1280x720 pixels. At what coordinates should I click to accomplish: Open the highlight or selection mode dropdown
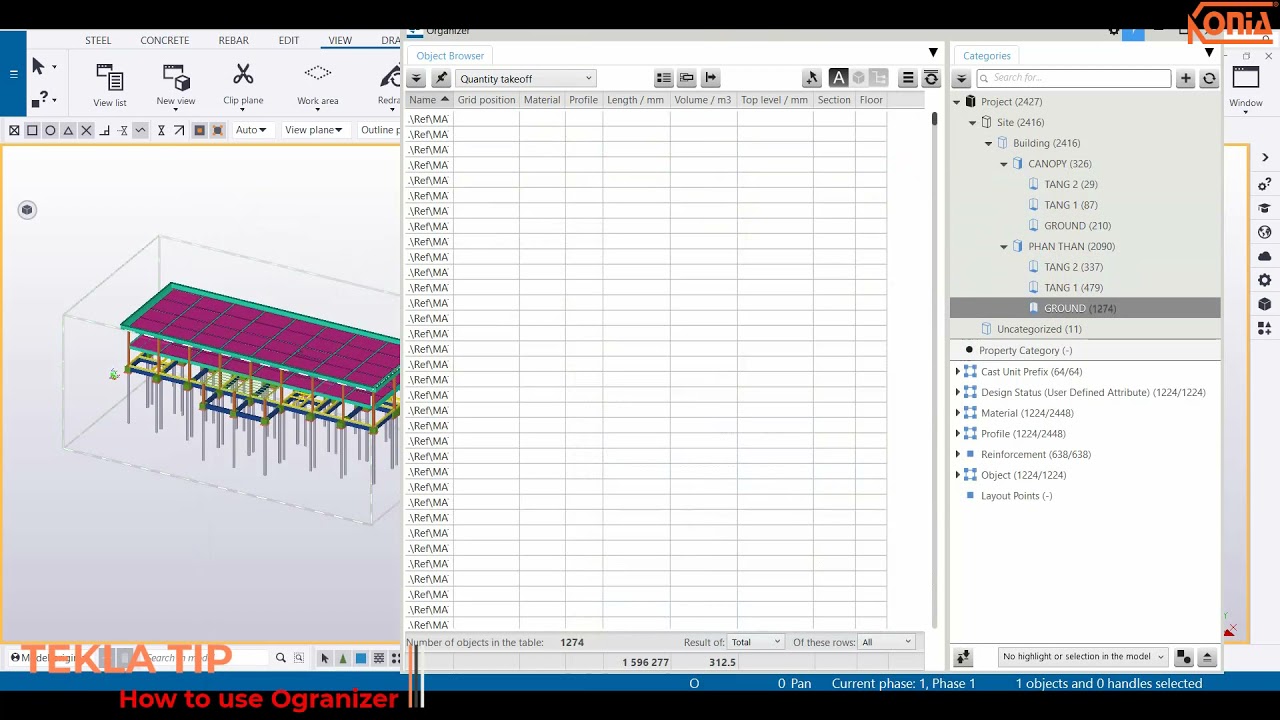point(1083,657)
